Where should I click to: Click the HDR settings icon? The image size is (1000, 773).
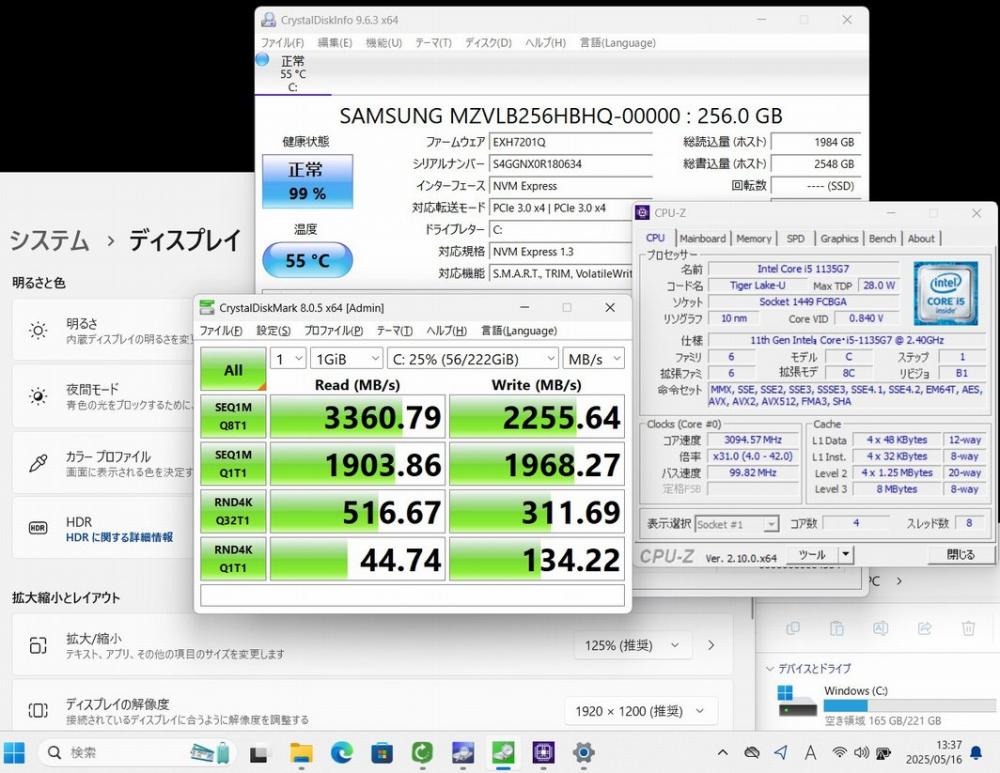38,528
